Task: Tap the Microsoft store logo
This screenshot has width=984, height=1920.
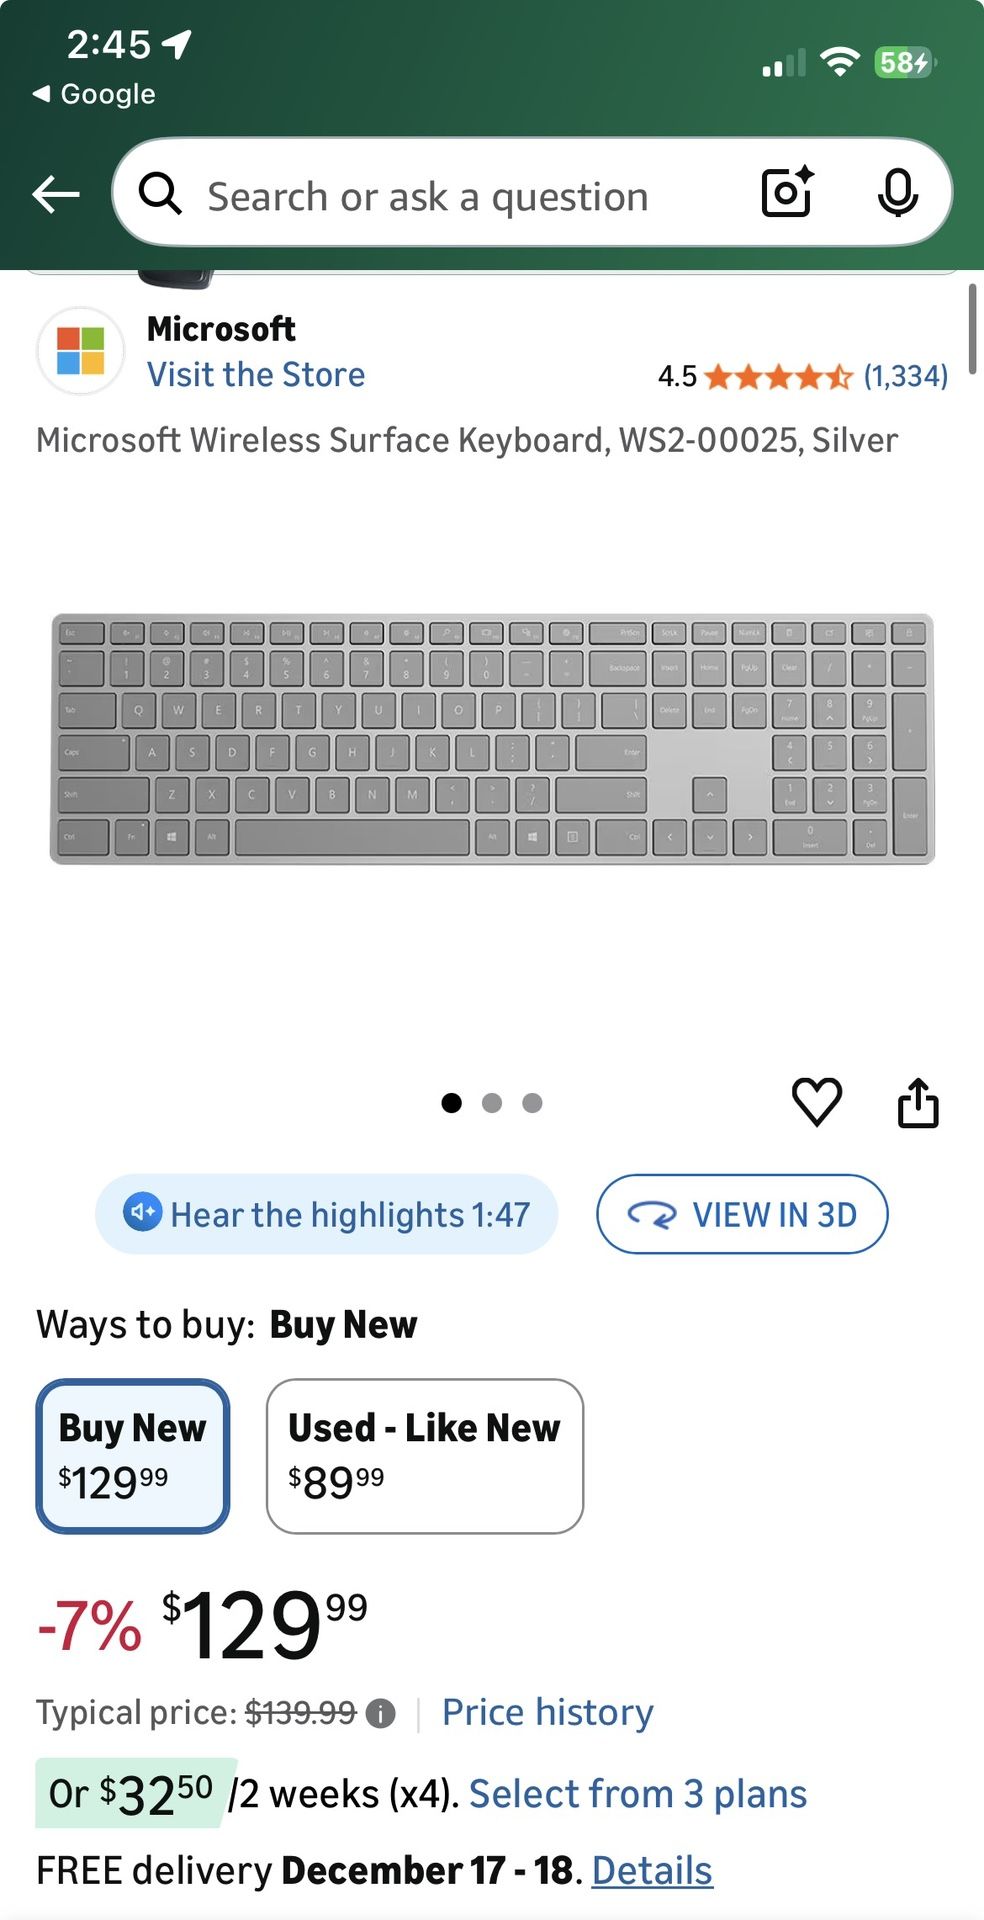Action: pos(81,351)
